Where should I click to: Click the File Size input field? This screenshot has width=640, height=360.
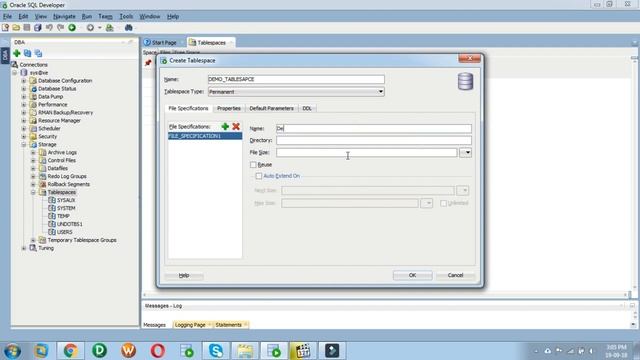[x=367, y=153]
